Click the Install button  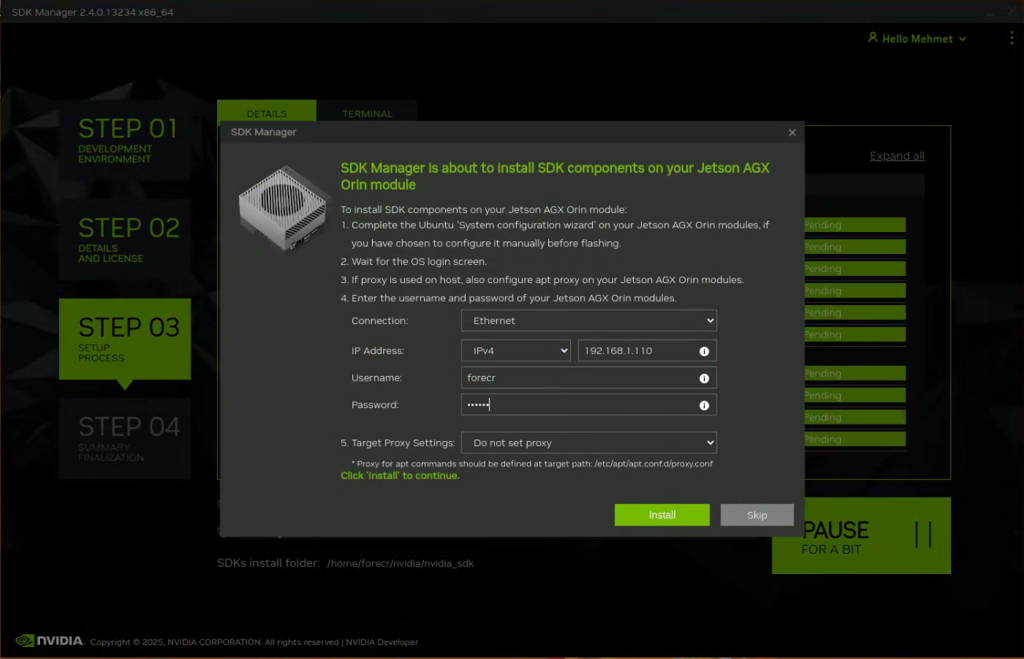point(661,514)
